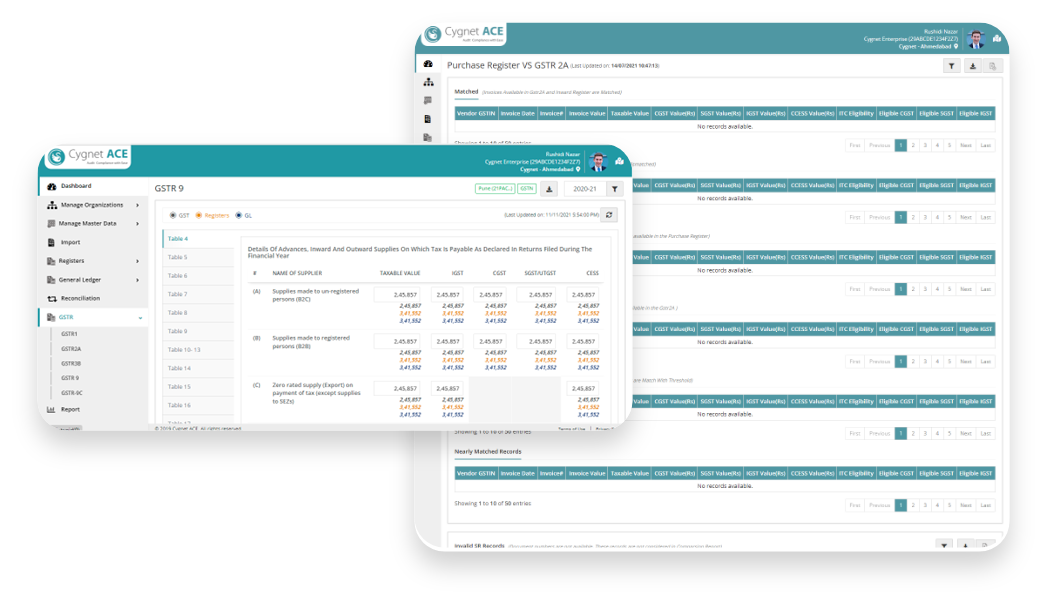Click Nearly Matched Records heading

point(487,452)
